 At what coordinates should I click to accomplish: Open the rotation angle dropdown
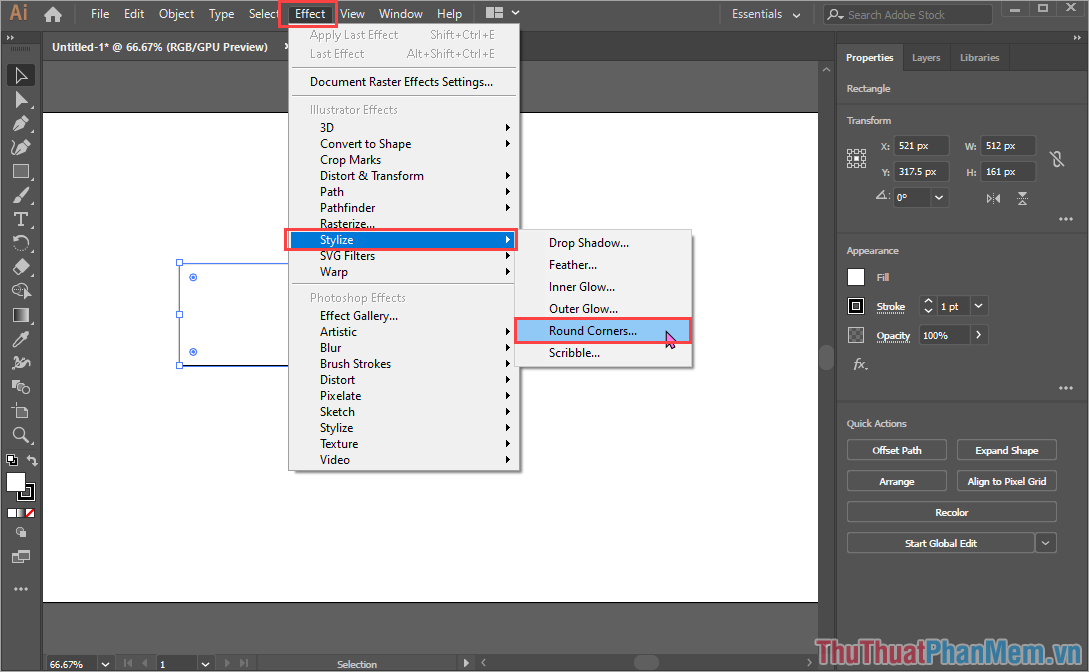tap(939, 198)
